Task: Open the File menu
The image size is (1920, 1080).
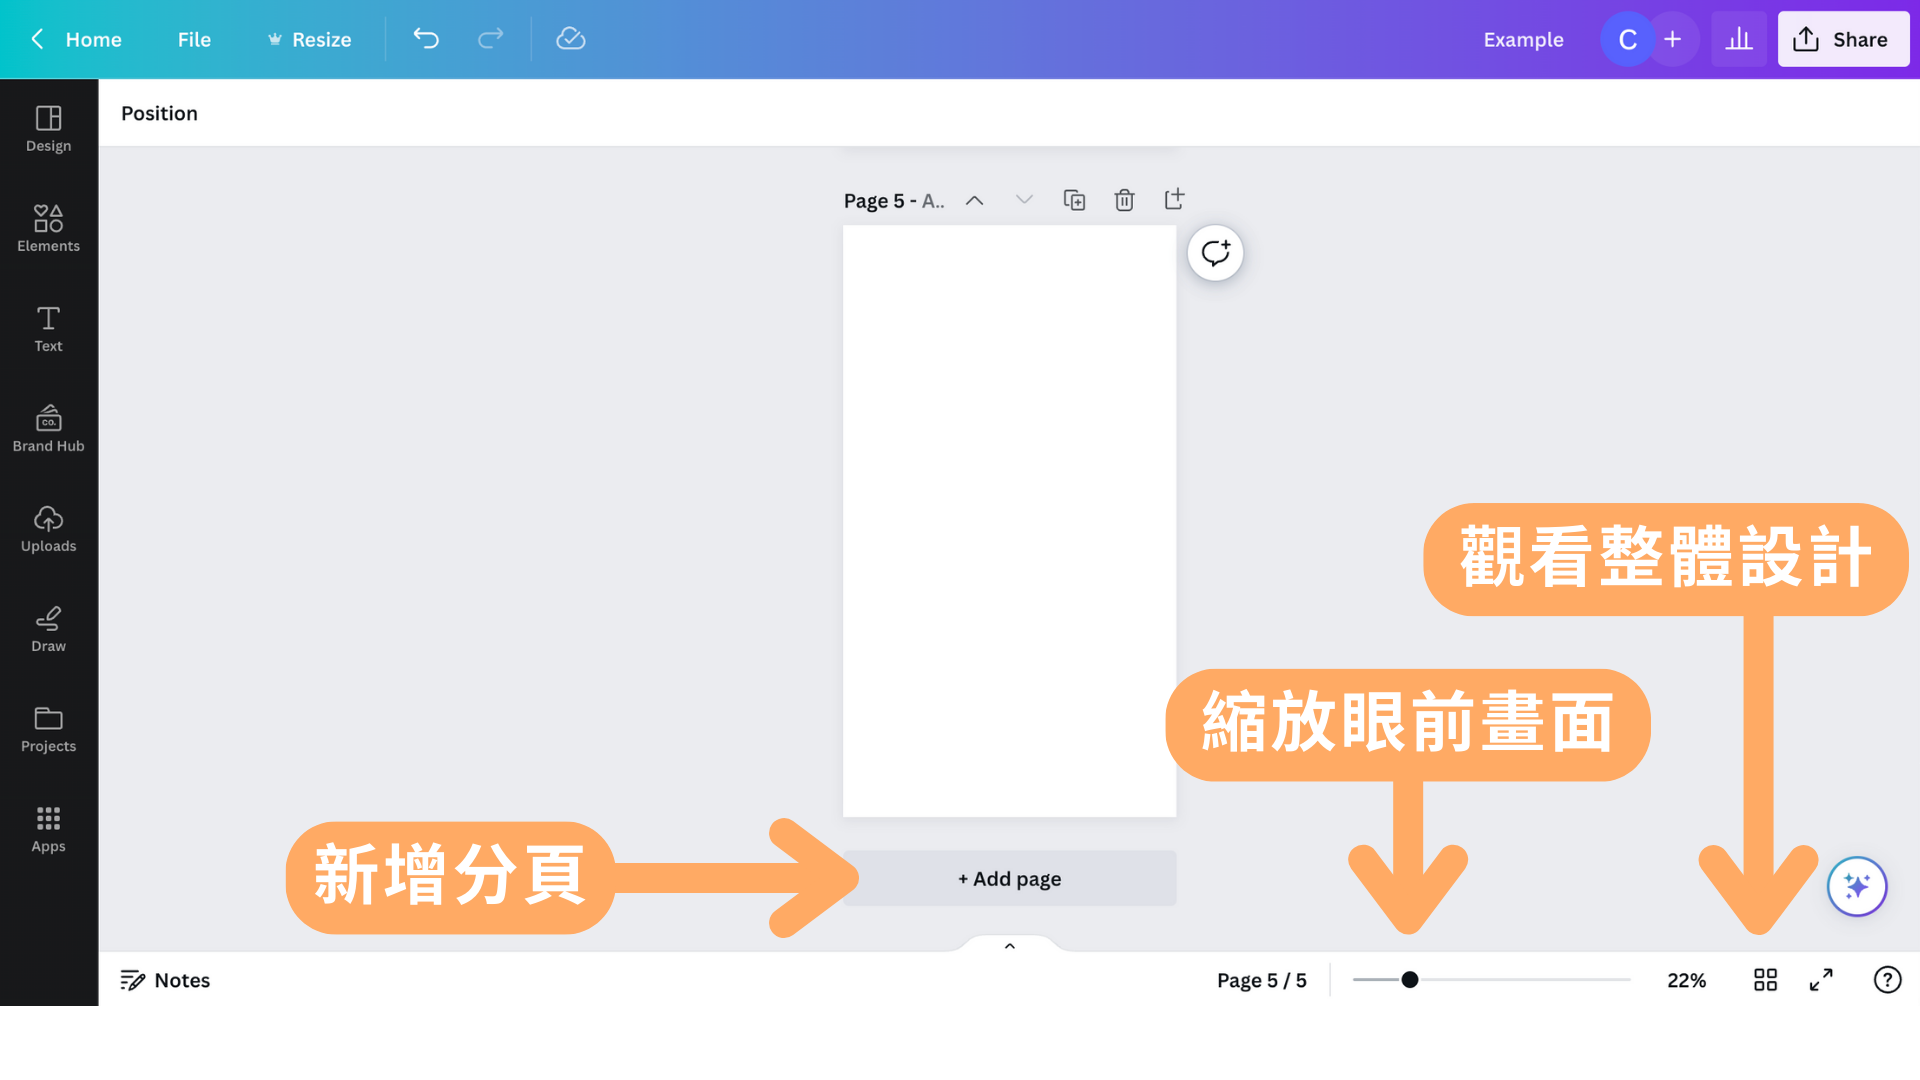Action: pos(194,39)
